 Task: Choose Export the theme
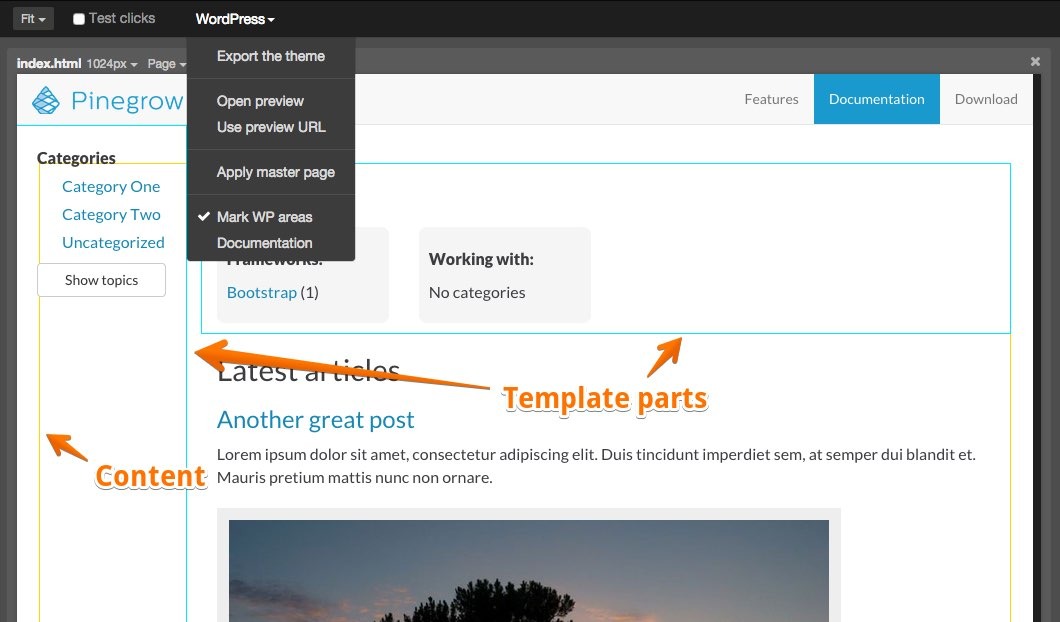pos(271,56)
